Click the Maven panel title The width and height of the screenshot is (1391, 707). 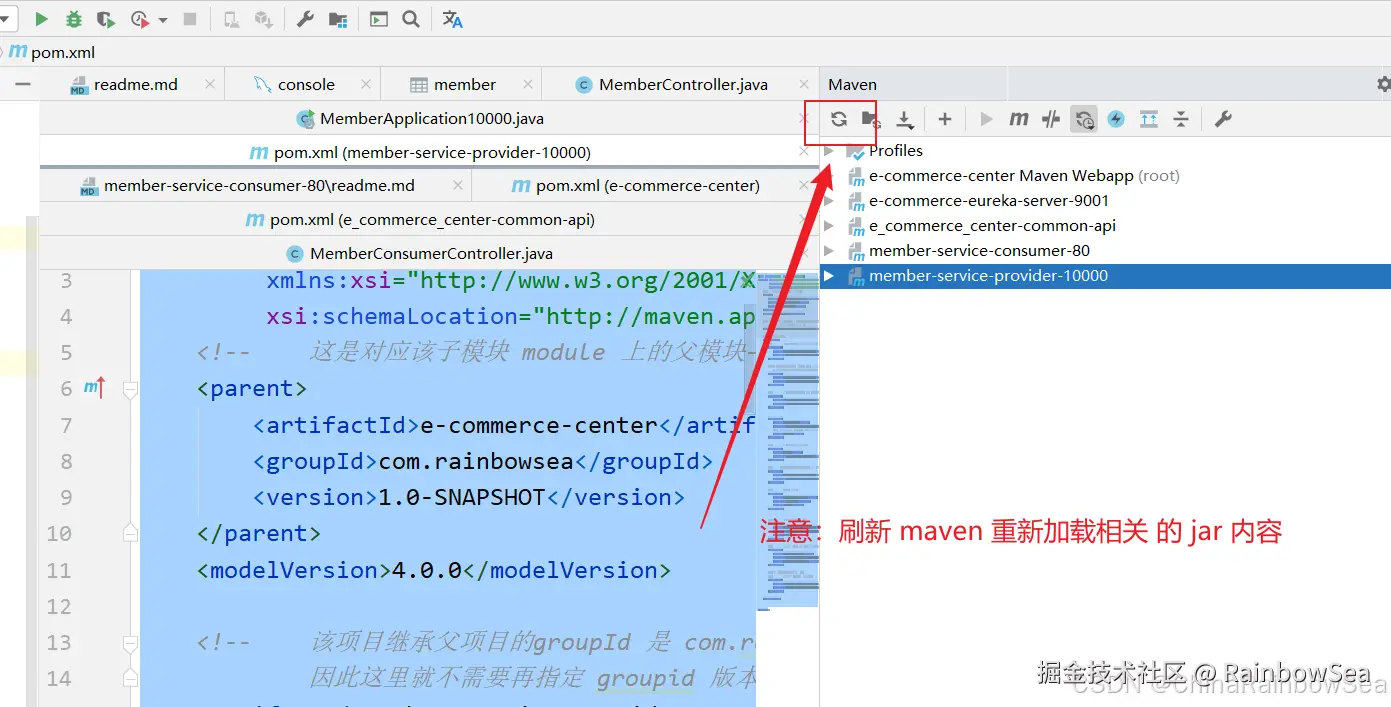click(x=852, y=84)
